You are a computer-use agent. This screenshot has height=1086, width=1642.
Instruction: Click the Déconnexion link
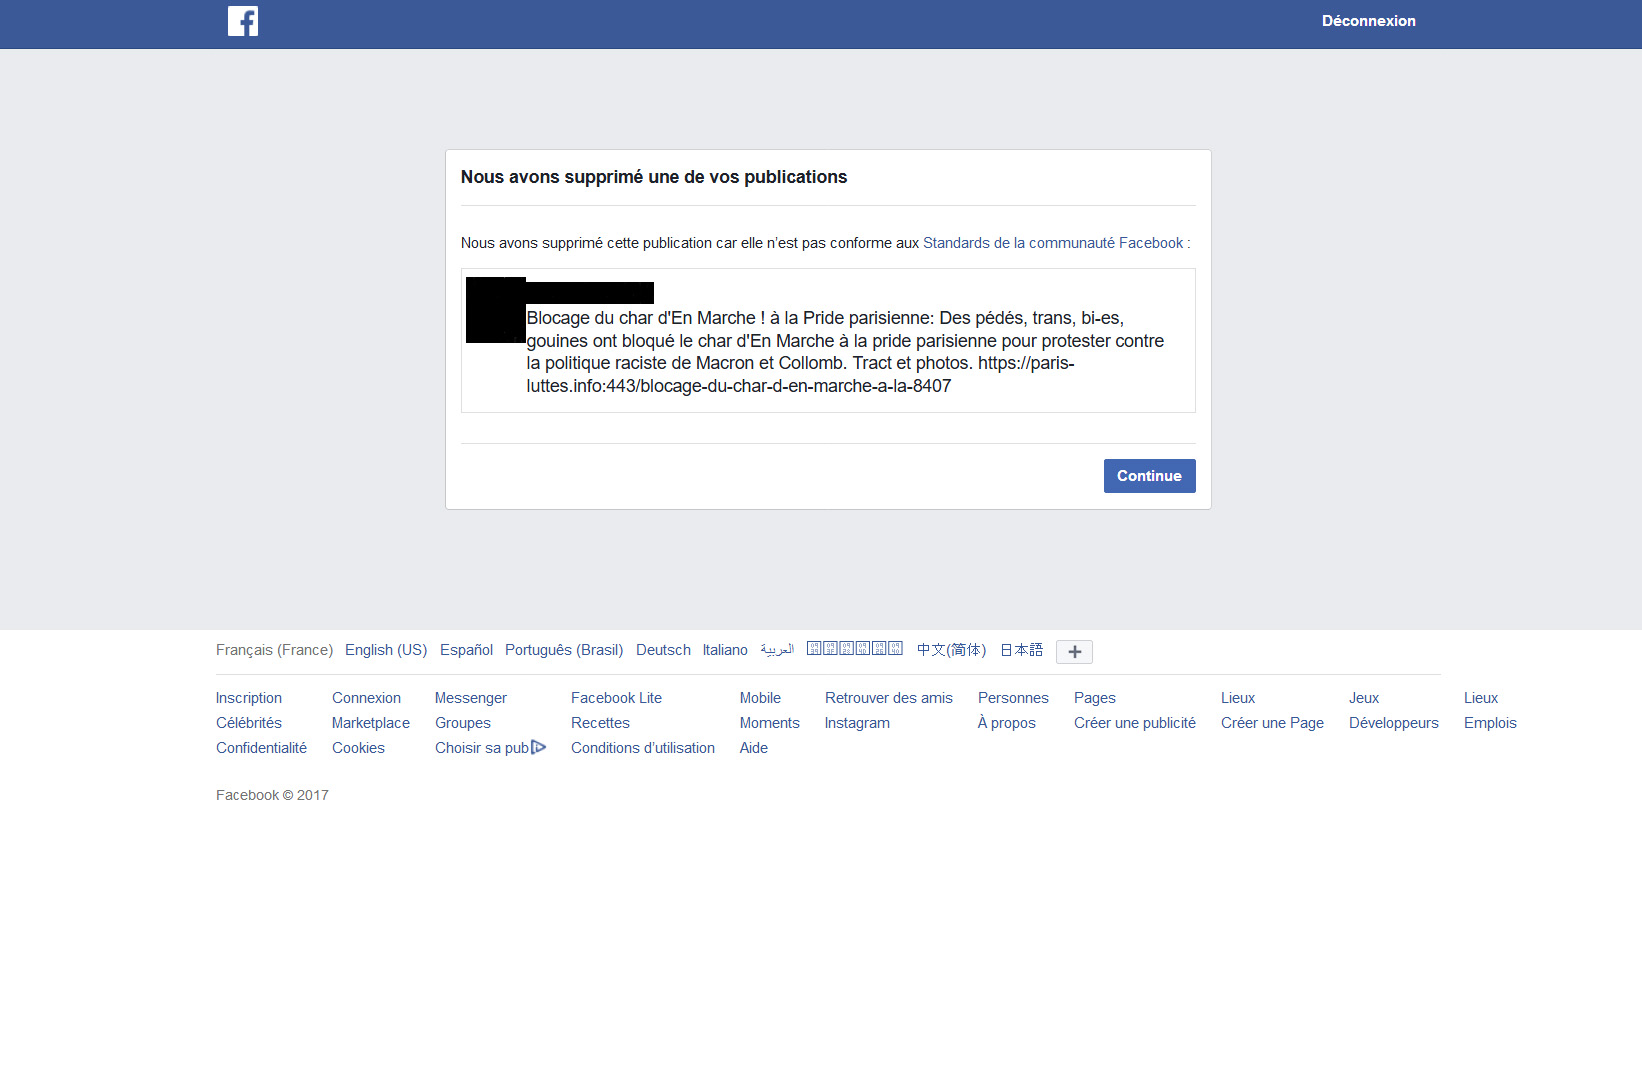1368,21
